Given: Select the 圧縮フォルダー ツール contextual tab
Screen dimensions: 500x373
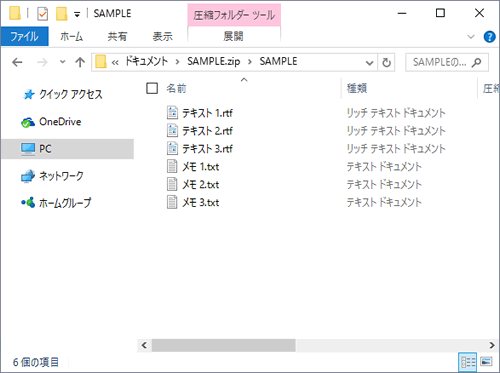Looking at the screenshot, I should pyautogui.click(x=234, y=15).
